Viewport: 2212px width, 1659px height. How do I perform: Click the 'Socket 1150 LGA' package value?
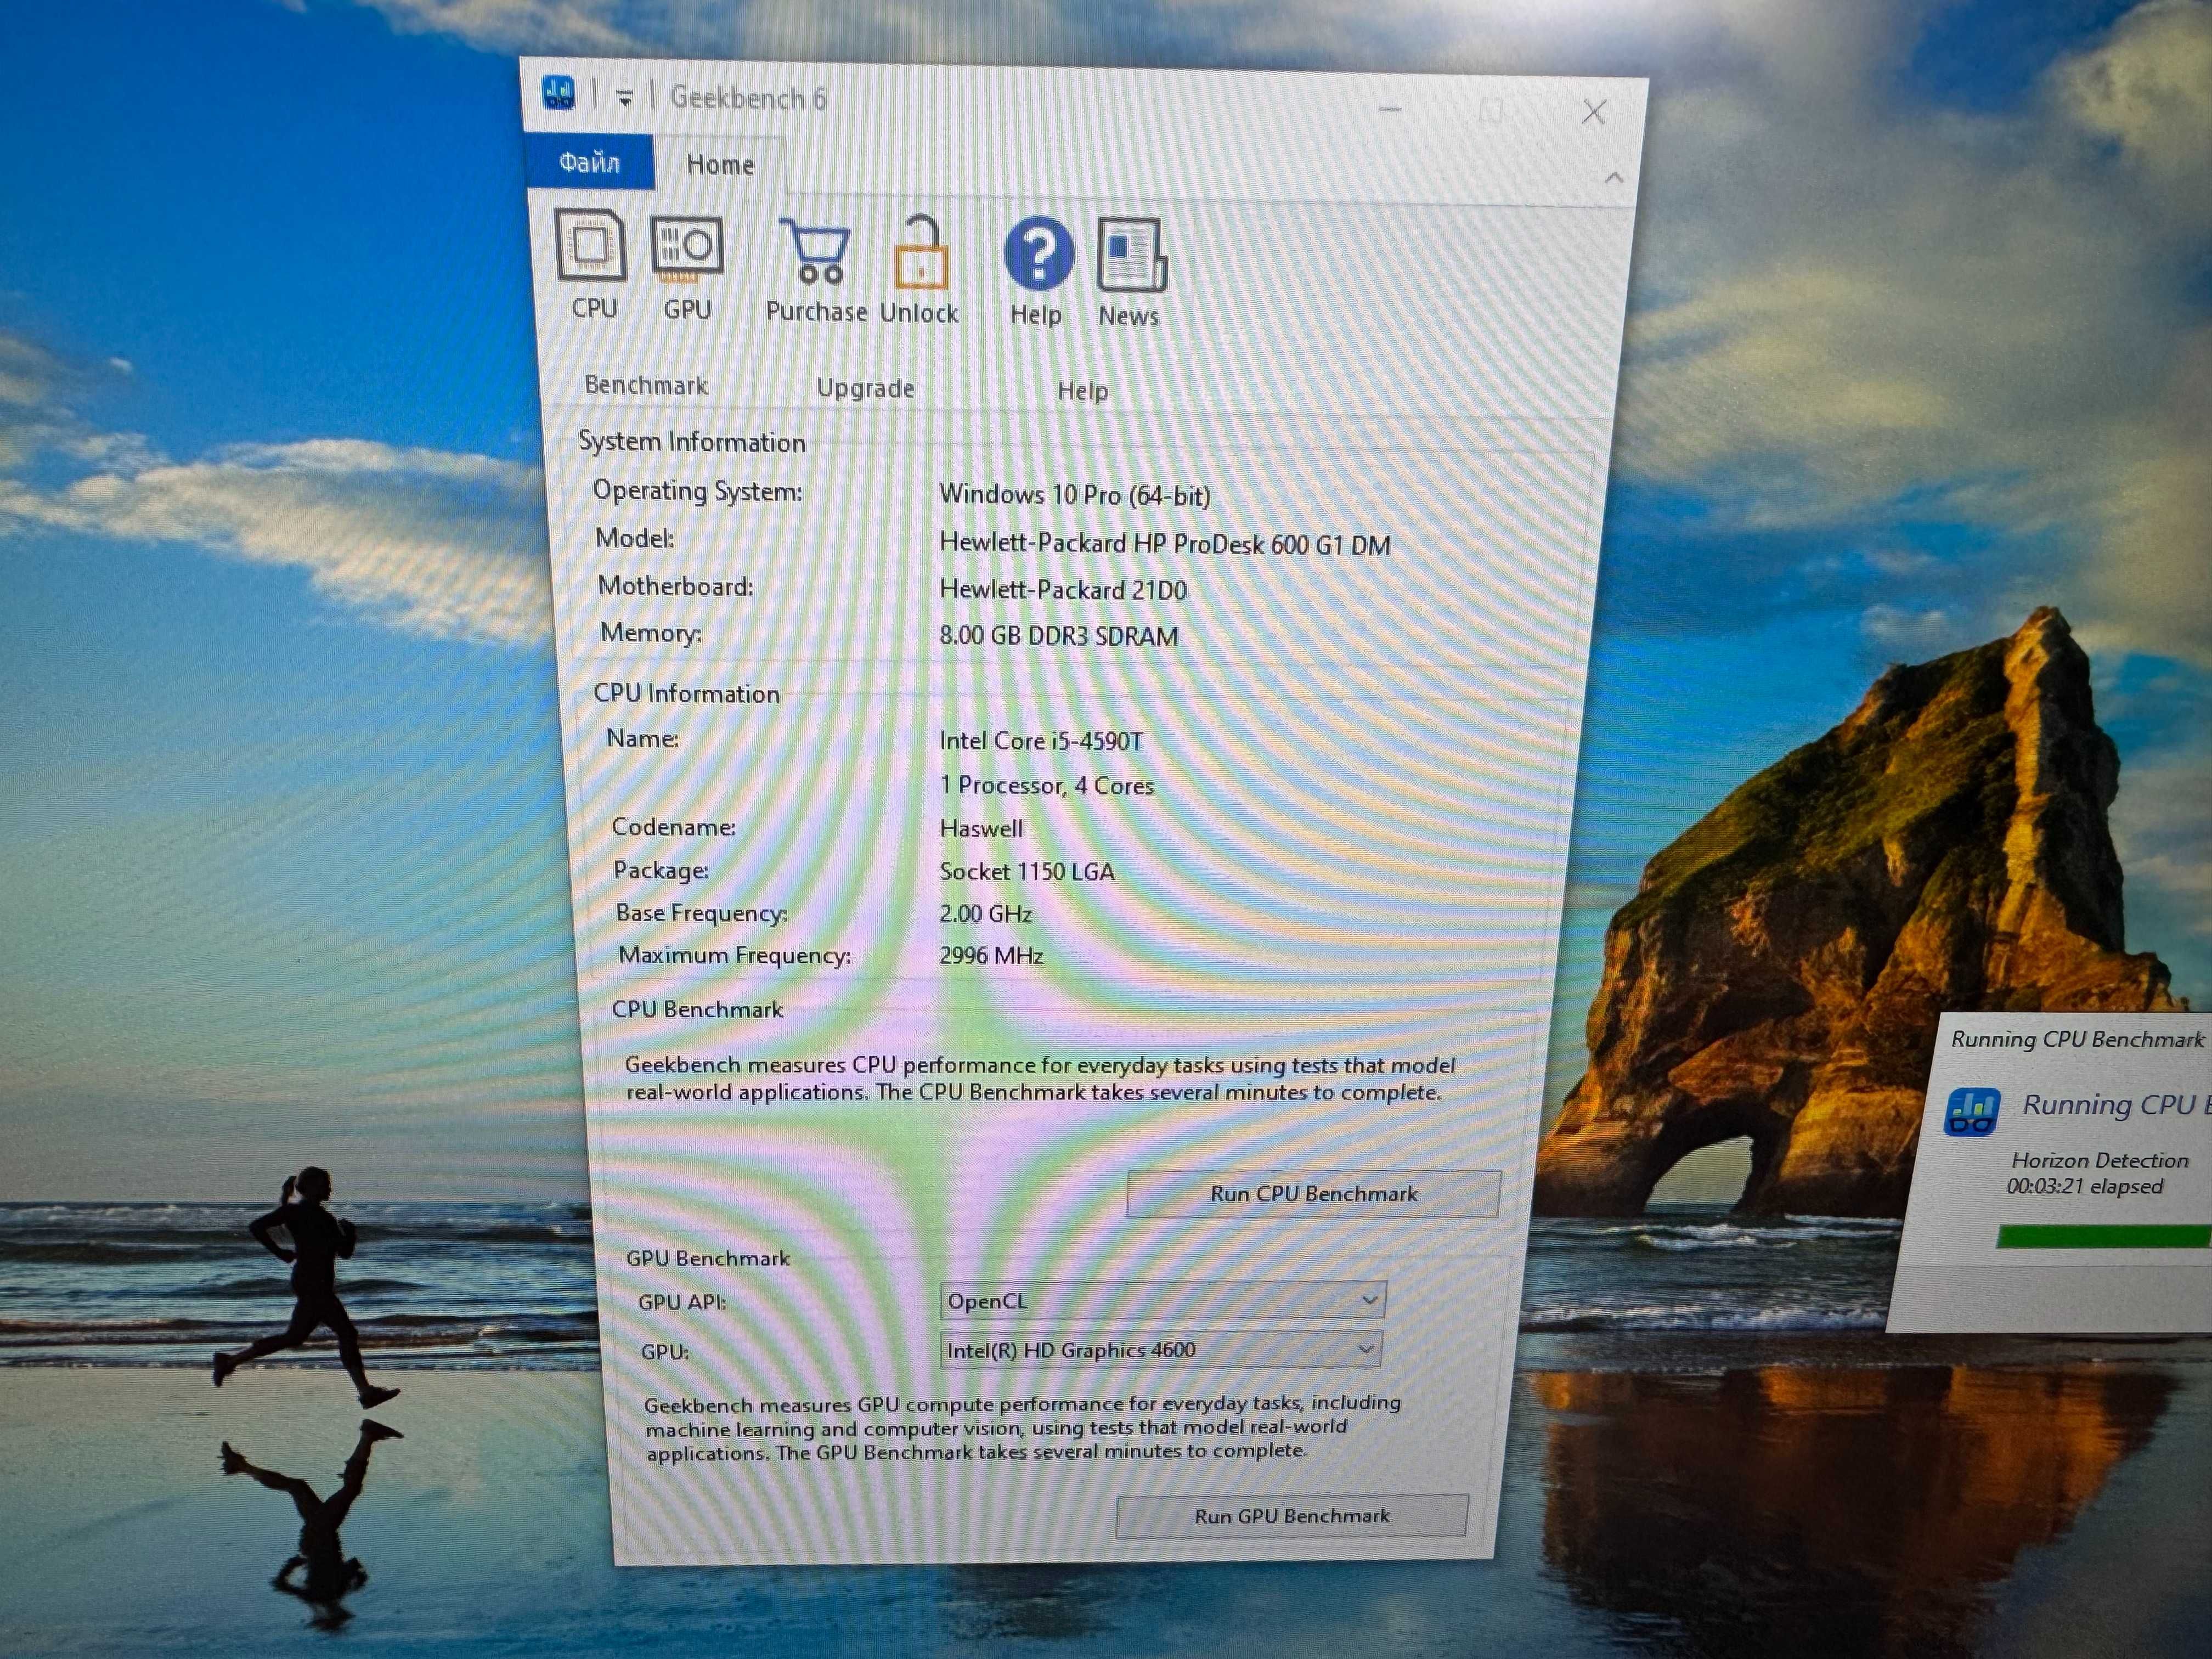click(x=1027, y=872)
